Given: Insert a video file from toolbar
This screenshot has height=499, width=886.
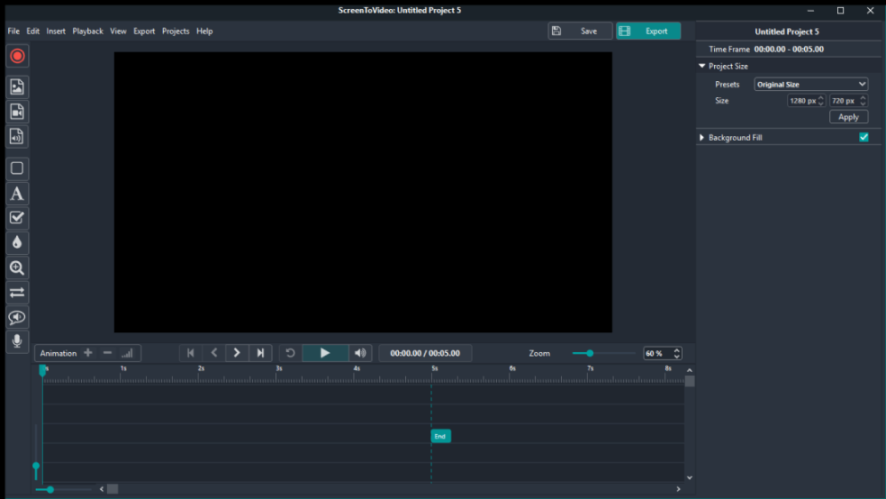Looking at the screenshot, I should click(x=17, y=111).
